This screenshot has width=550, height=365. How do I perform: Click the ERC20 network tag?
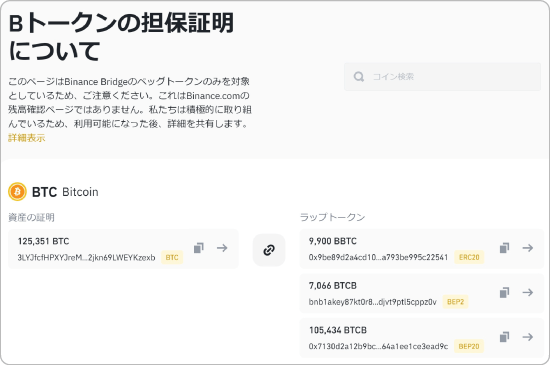click(x=469, y=257)
